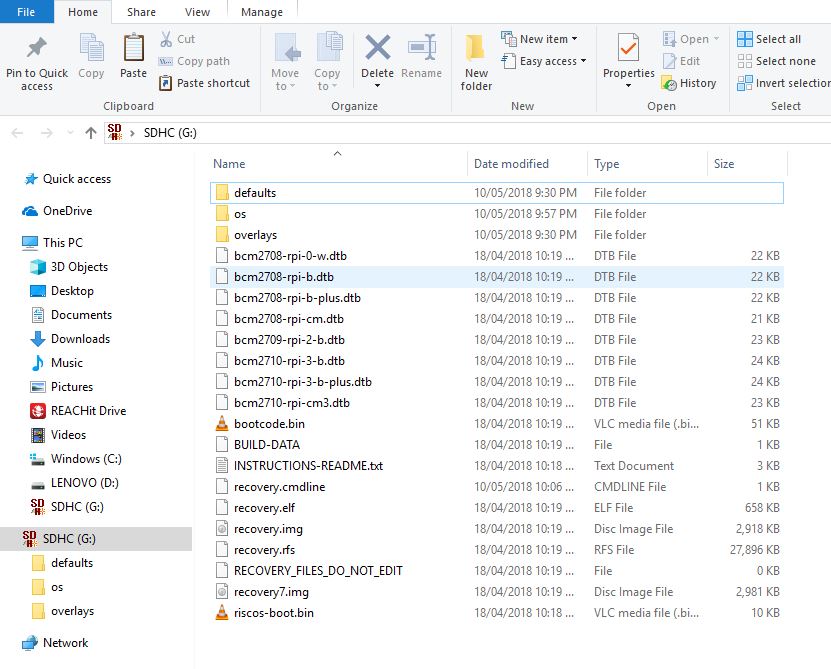Click the Rename icon
The image size is (831, 669).
pyautogui.click(x=422, y=48)
